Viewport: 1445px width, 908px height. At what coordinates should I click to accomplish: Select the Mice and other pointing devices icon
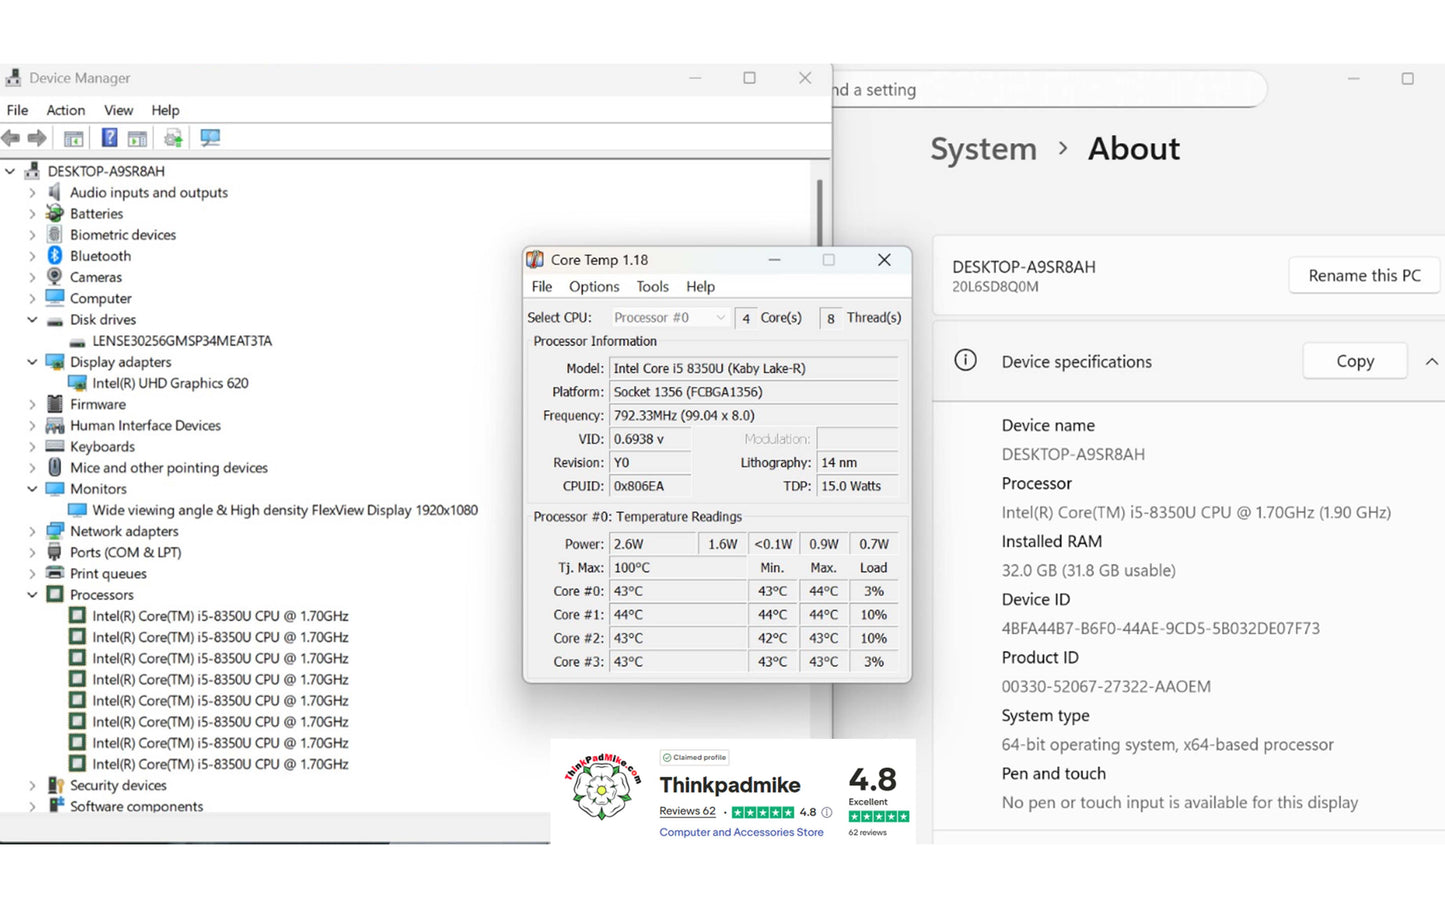coord(55,467)
